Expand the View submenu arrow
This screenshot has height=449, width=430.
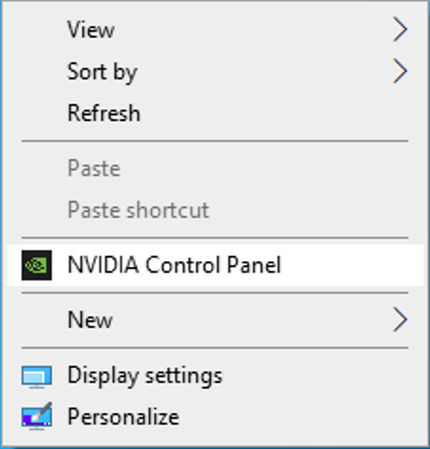(x=400, y=29)
